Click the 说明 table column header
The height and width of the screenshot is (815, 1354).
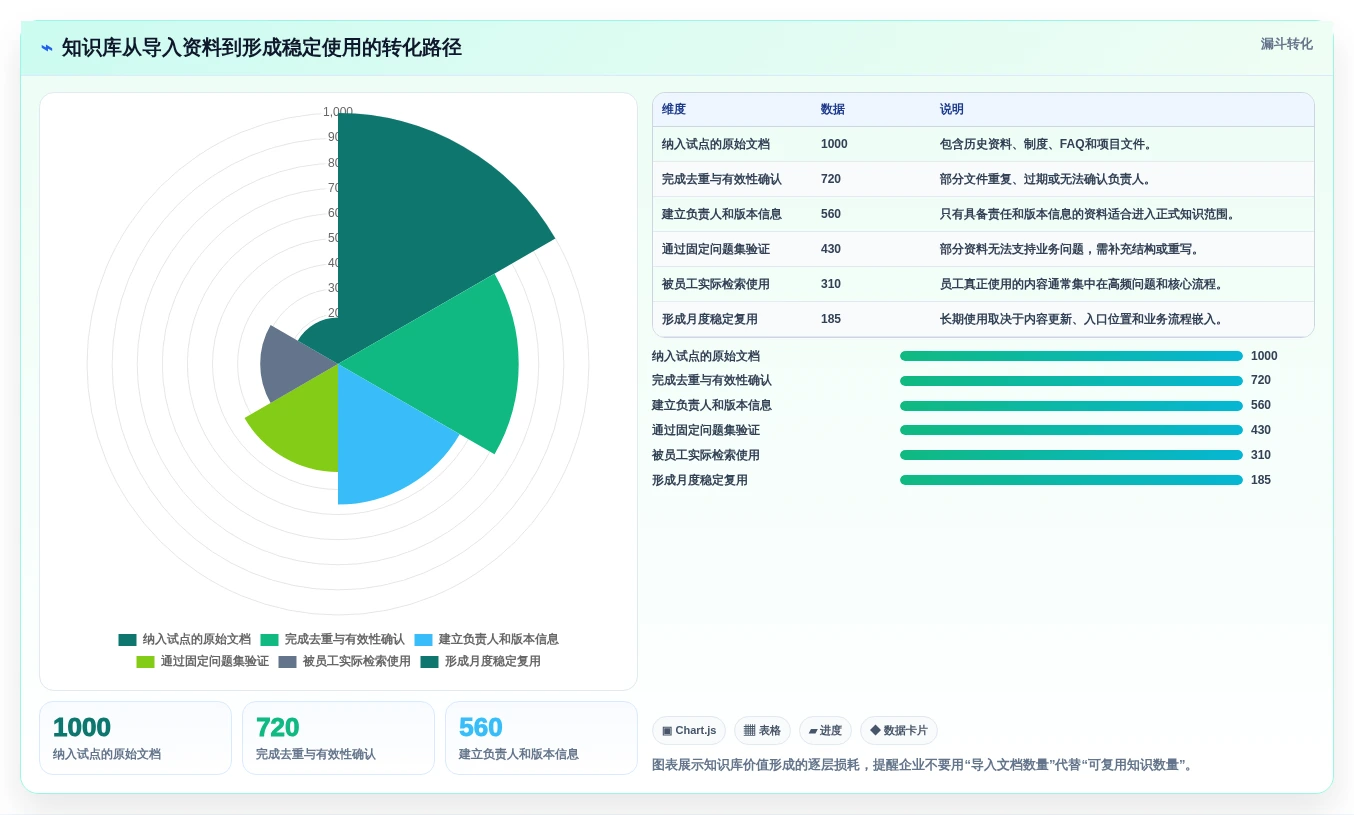point(952,110)
